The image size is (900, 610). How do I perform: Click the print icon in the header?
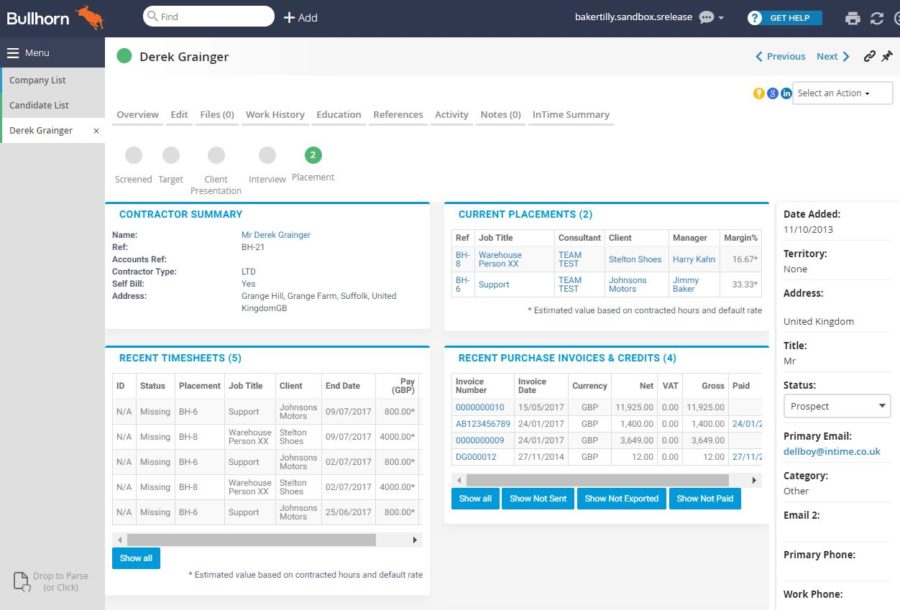click(x=852, y=18)
